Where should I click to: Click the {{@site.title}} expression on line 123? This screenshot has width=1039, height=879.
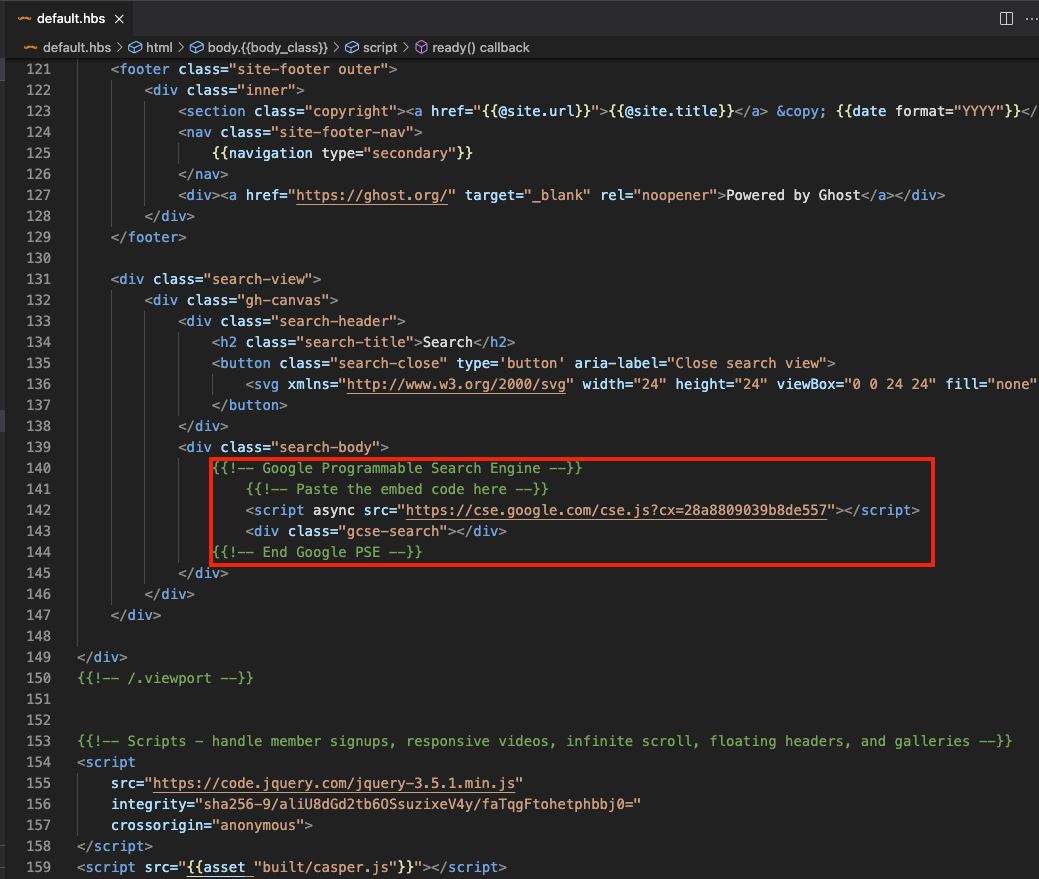click(671, 111)
